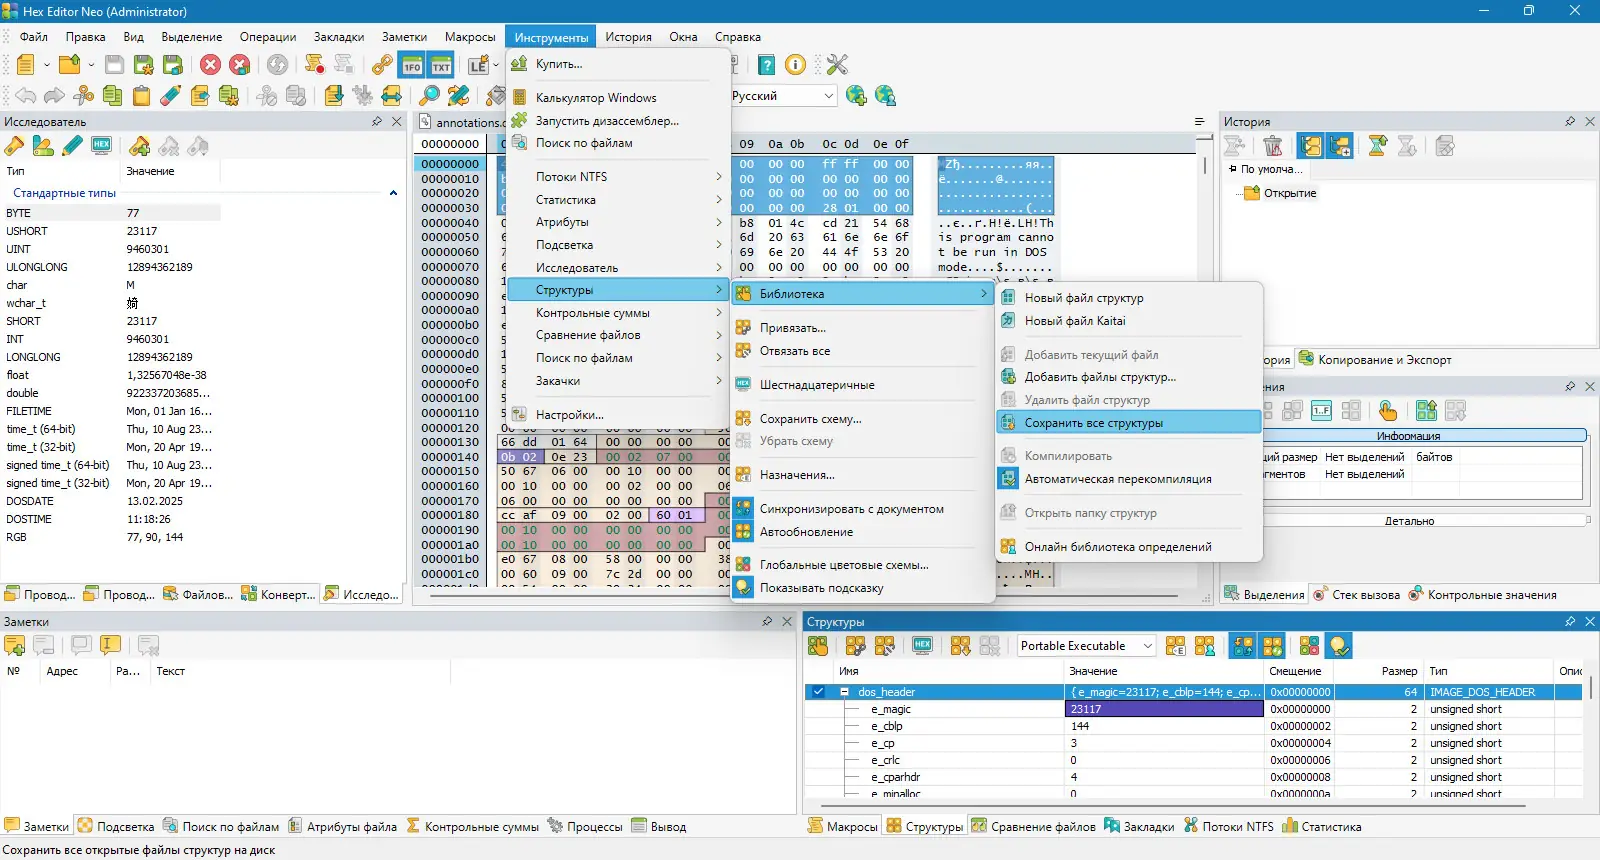Click Новый файл Kaitai menu entry
Image resolution: width=1600 pixels, height=860 pixels.
(x=1130, y=321)
